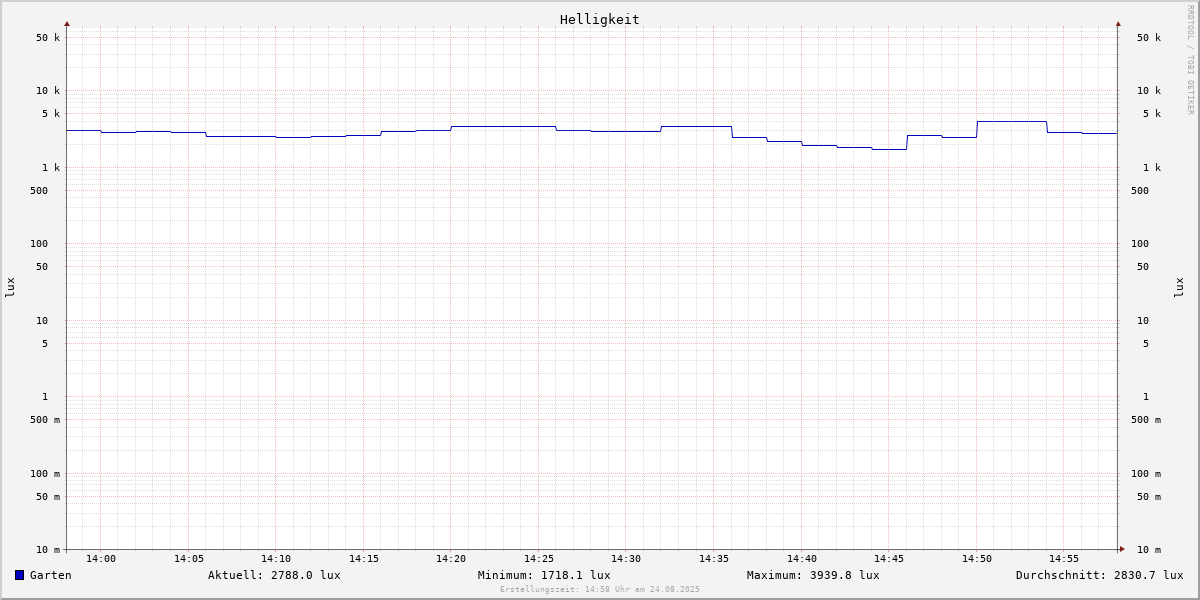
Task: Click the left axis 500 m label
Action: pos(45,420)
